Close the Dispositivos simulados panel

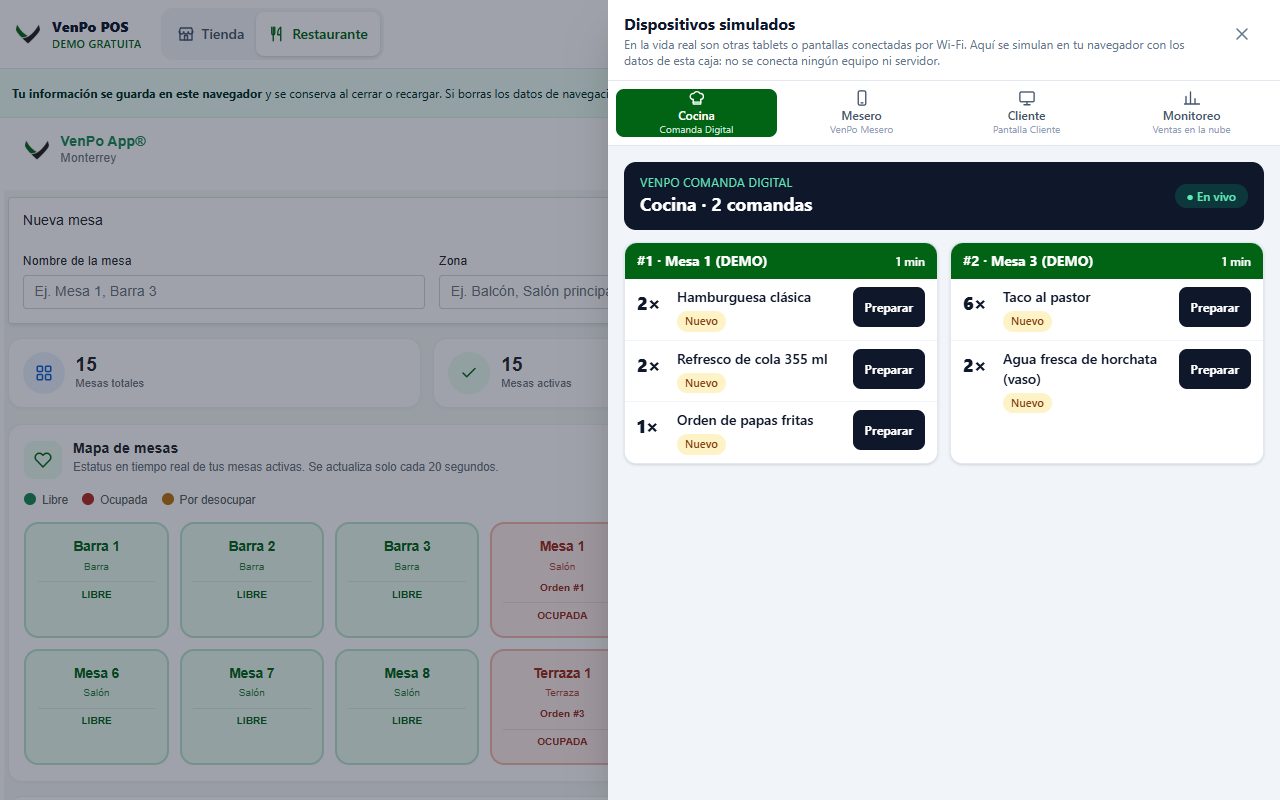[1242, 34]
